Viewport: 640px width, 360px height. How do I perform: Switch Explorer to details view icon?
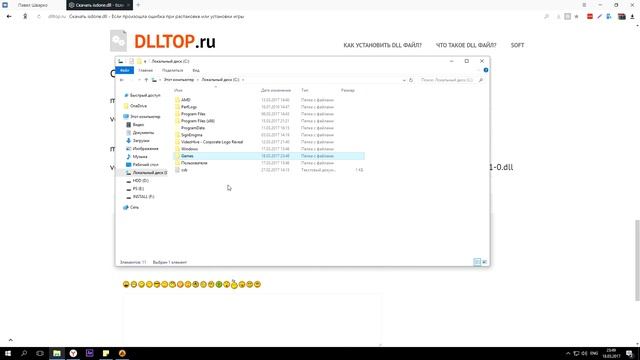click(477, 262)
